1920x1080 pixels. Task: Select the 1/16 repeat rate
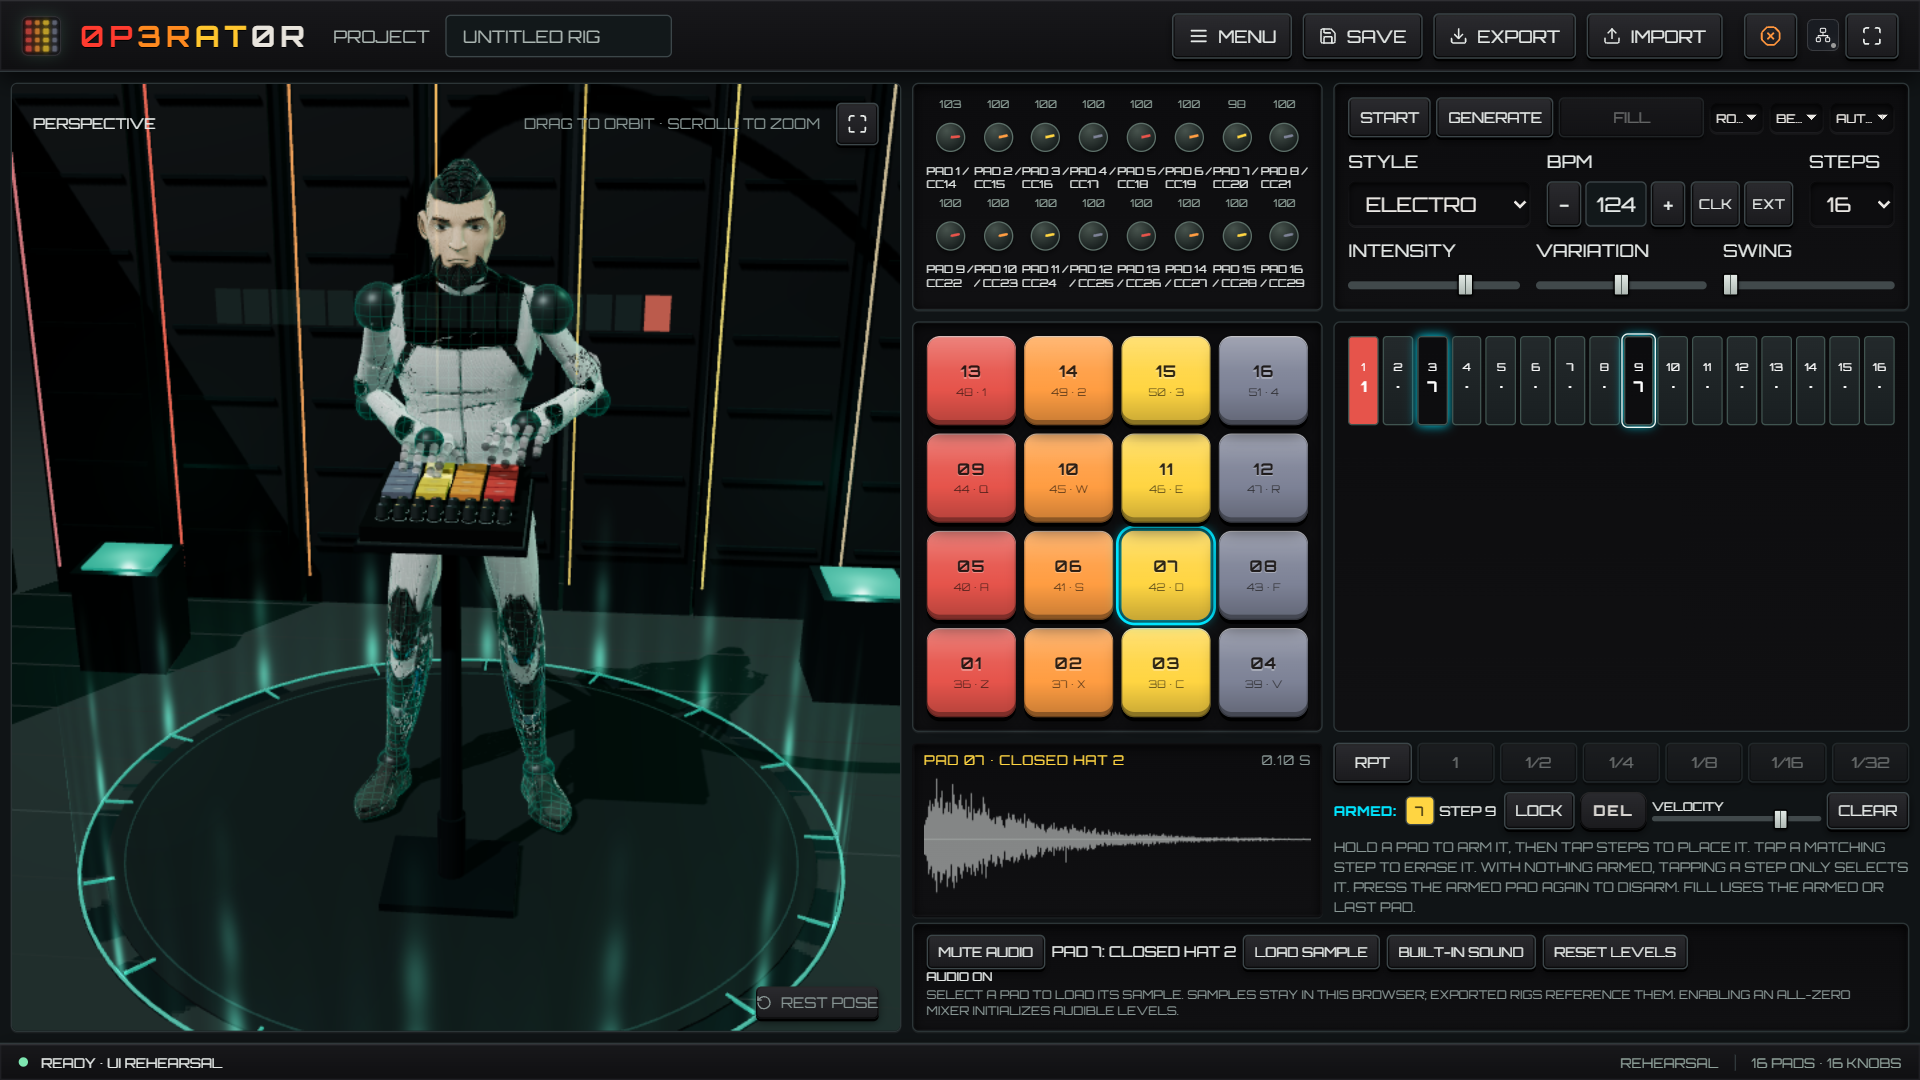point(1787,763)
